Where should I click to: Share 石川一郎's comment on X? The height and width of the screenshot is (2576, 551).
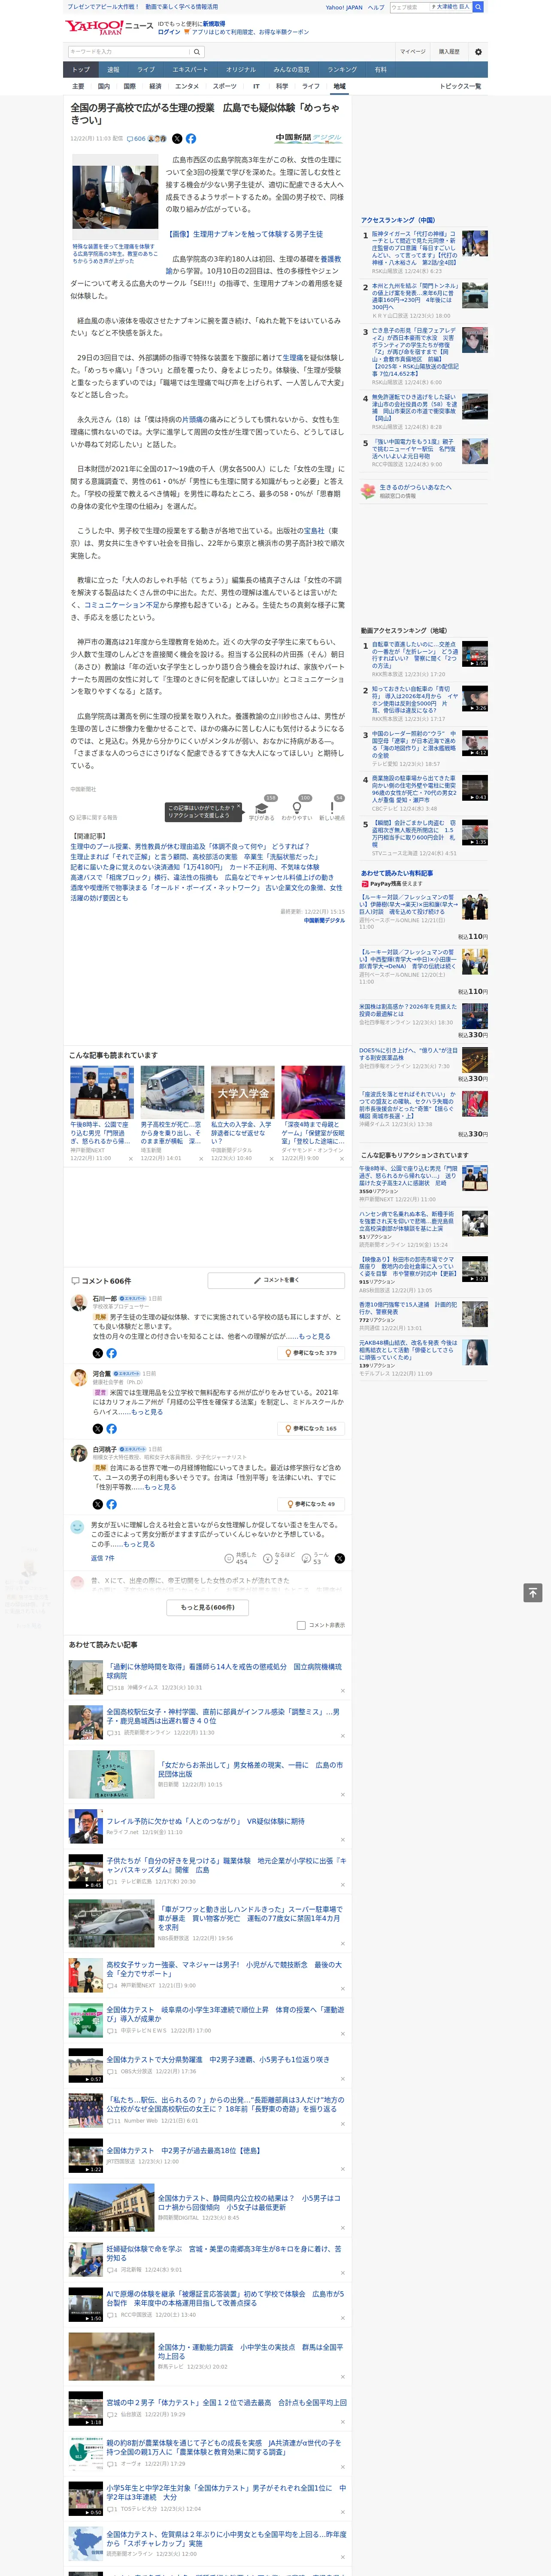[97, 1353]
